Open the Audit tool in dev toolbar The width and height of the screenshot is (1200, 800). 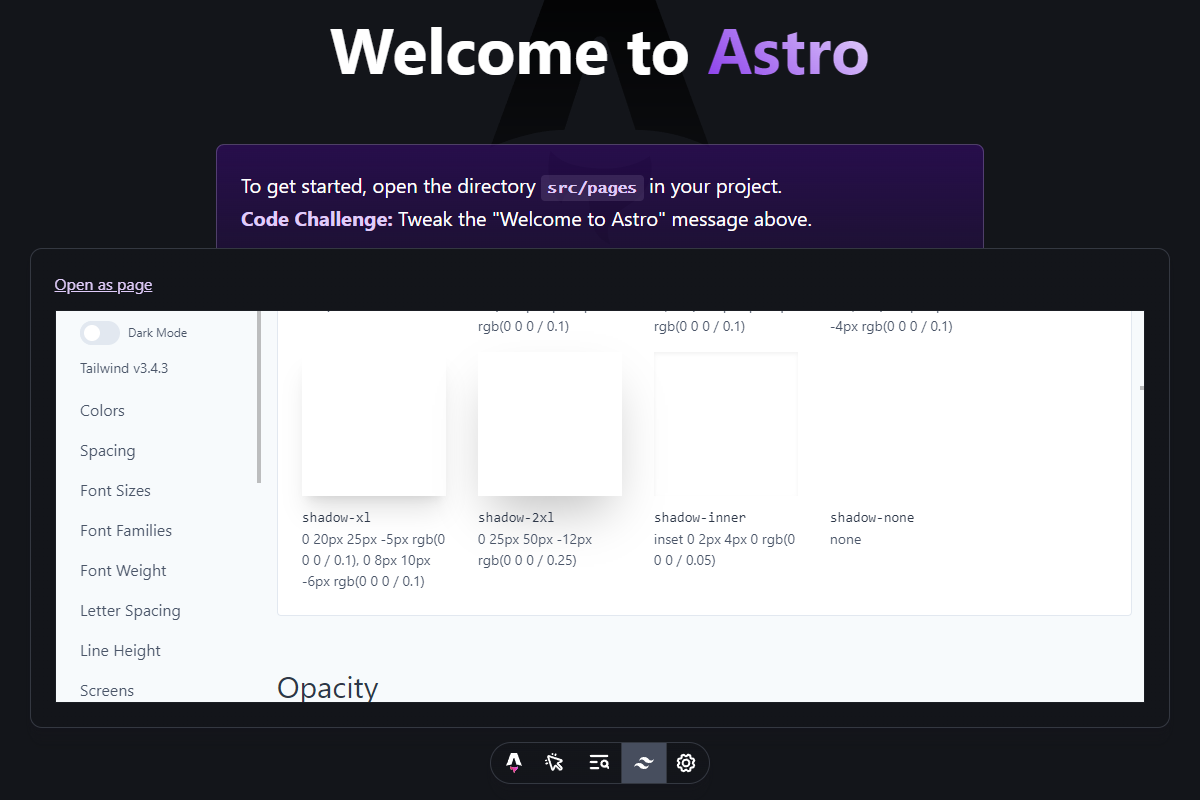coord(599,763)
